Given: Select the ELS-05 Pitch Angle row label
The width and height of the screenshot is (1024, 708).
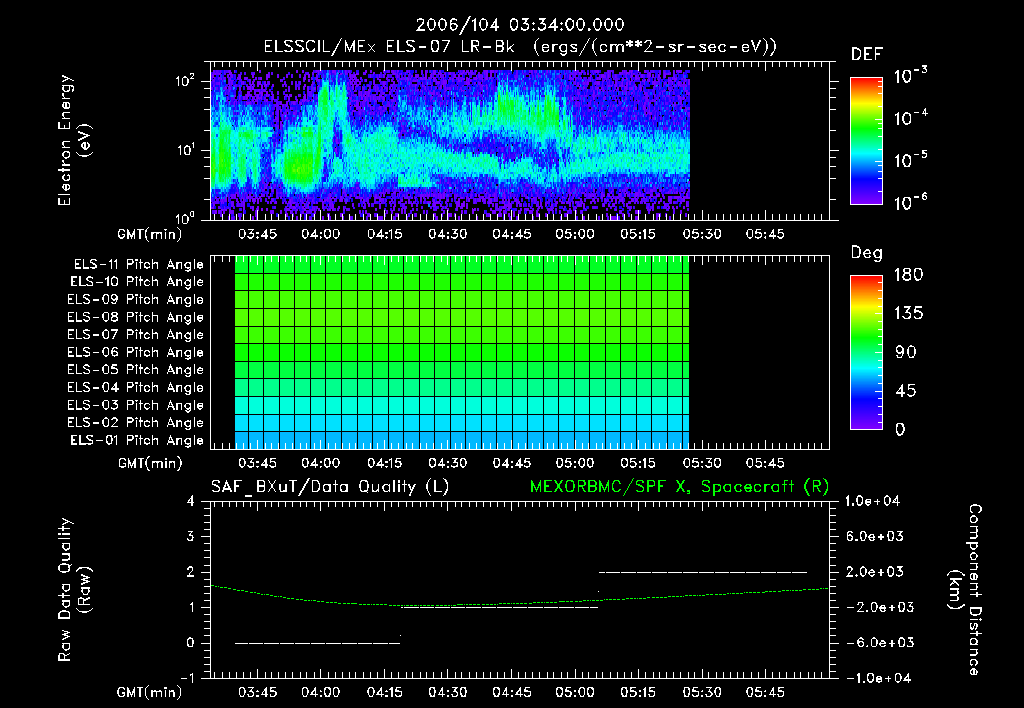Looking at the screenshot, I should [136, 370].
